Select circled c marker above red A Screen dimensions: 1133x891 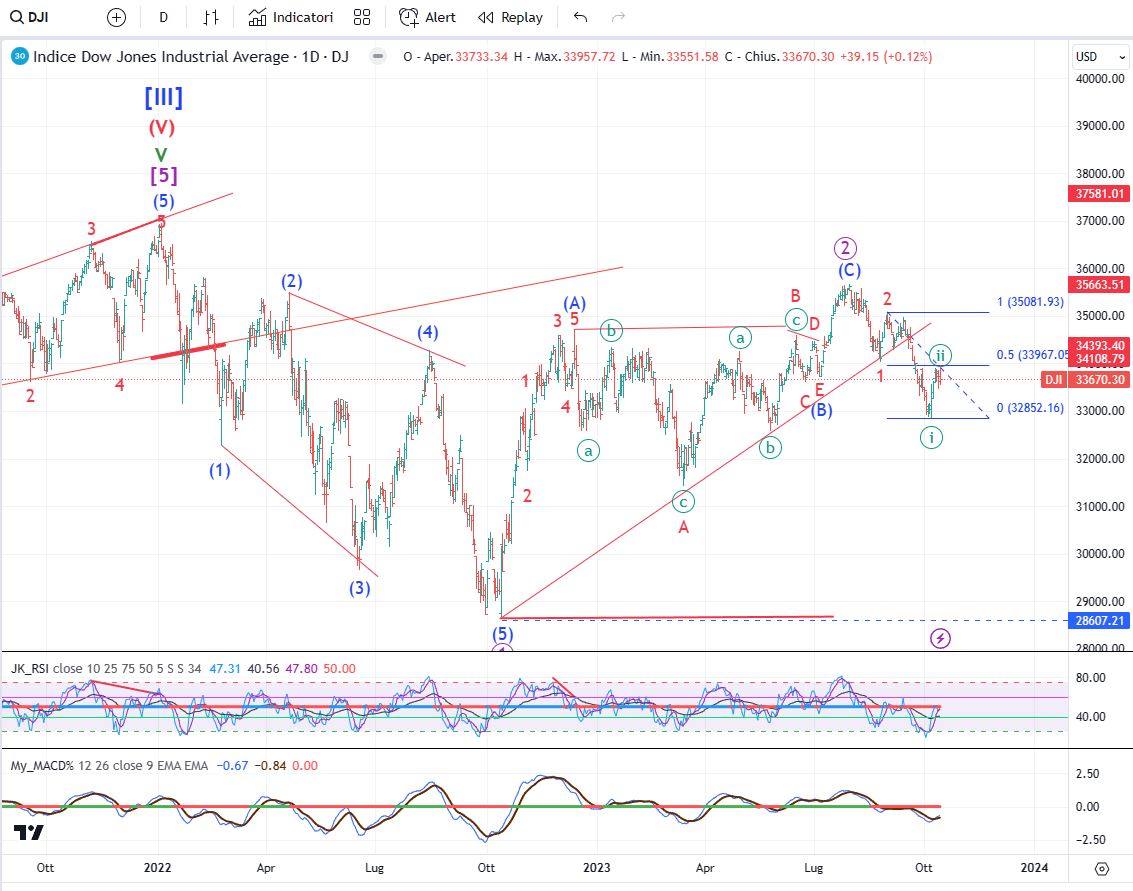click(683, 502)
